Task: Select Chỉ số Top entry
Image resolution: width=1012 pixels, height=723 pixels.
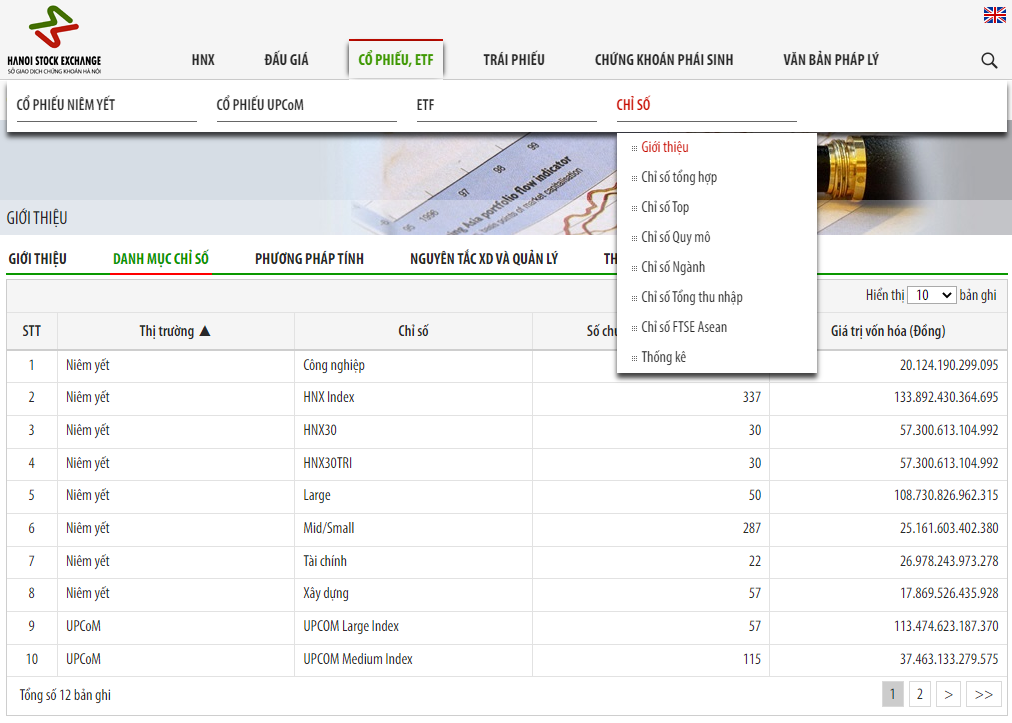Action: point(665,207)
